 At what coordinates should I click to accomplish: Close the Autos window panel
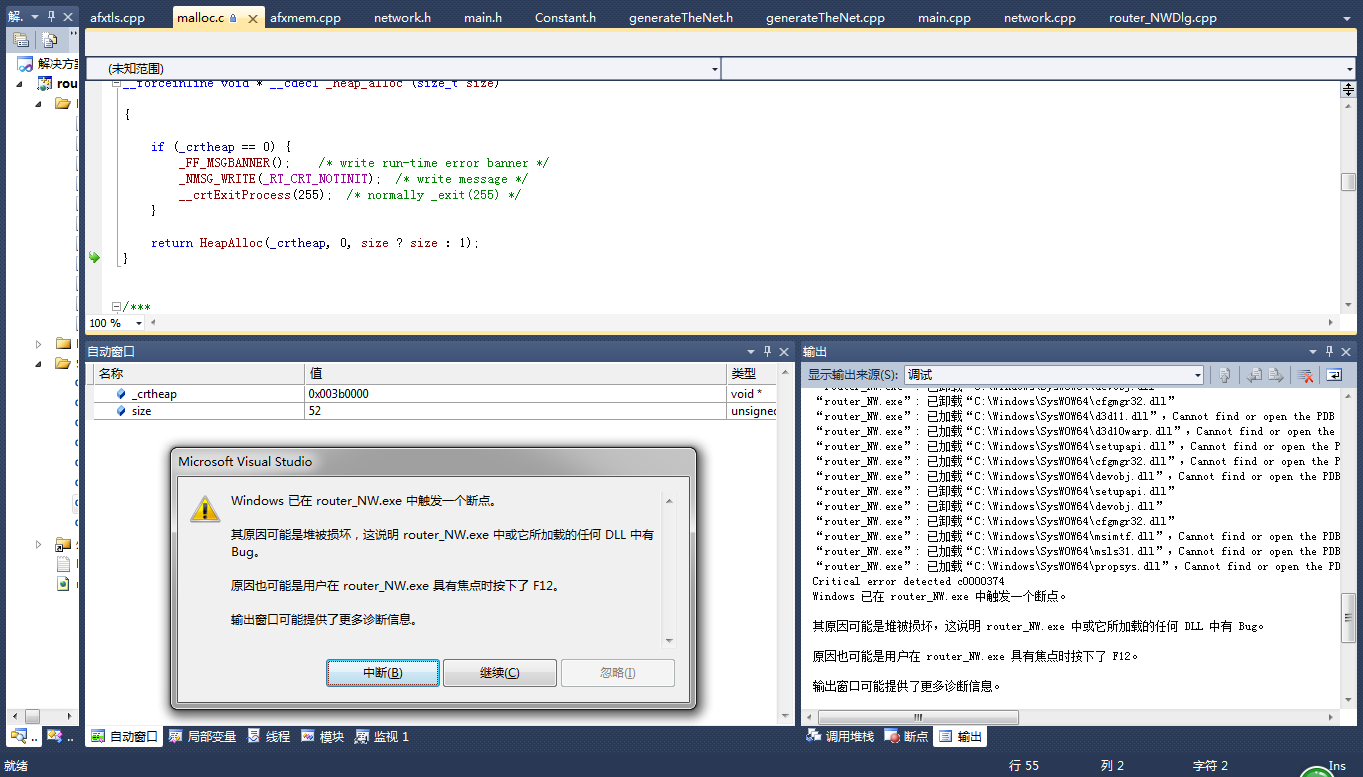(x=785, y=351)
